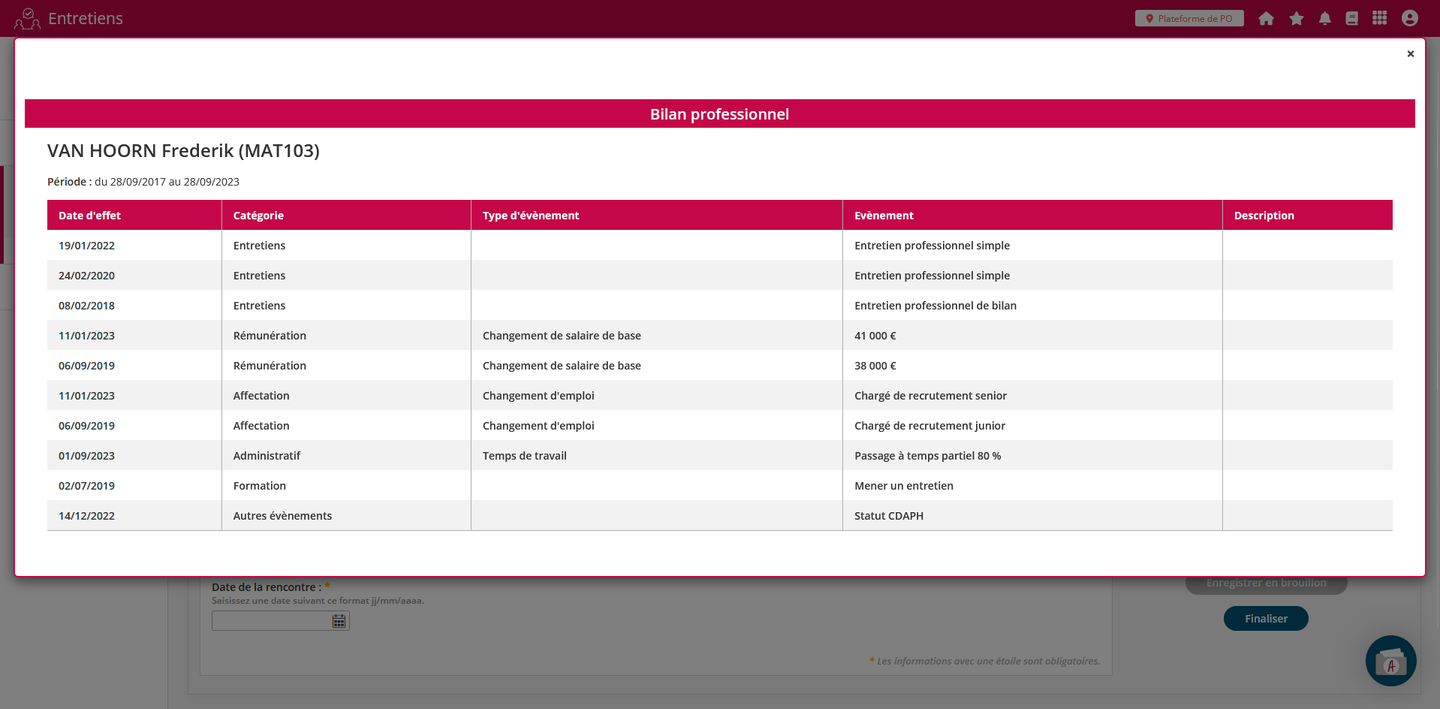The image size is (1440, 709).
Task: Click the Evènement column header
Action: (883, 215)
